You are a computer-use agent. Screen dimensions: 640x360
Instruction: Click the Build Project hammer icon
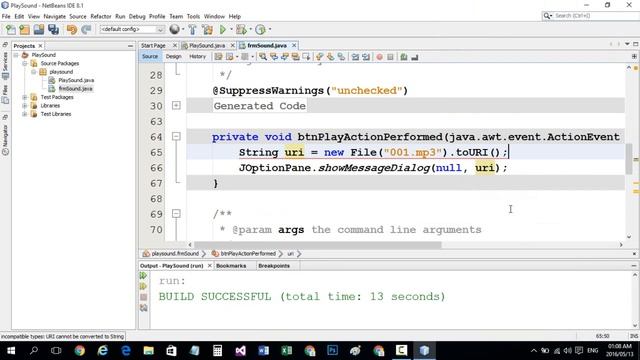(192, 29)
